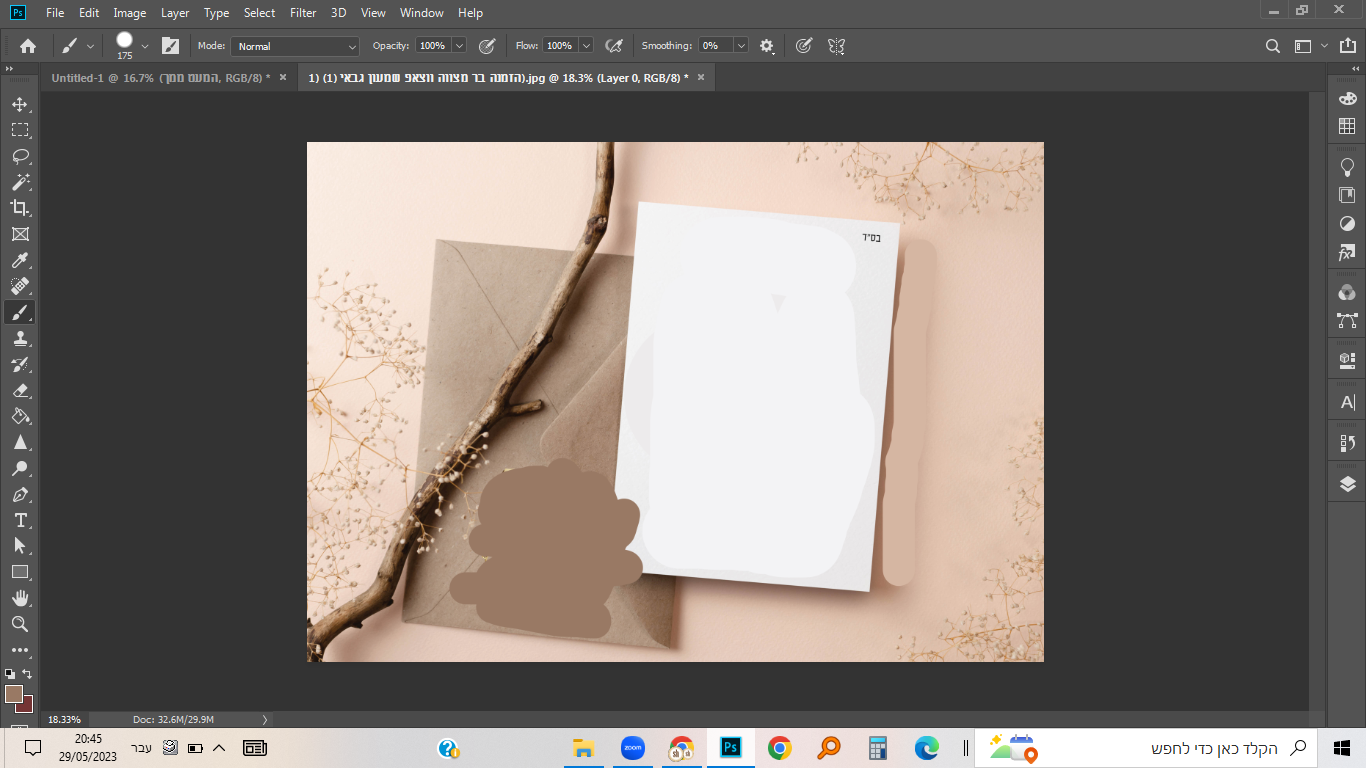
Task: Click the Home button in options bar
Action: click(28, 46)
